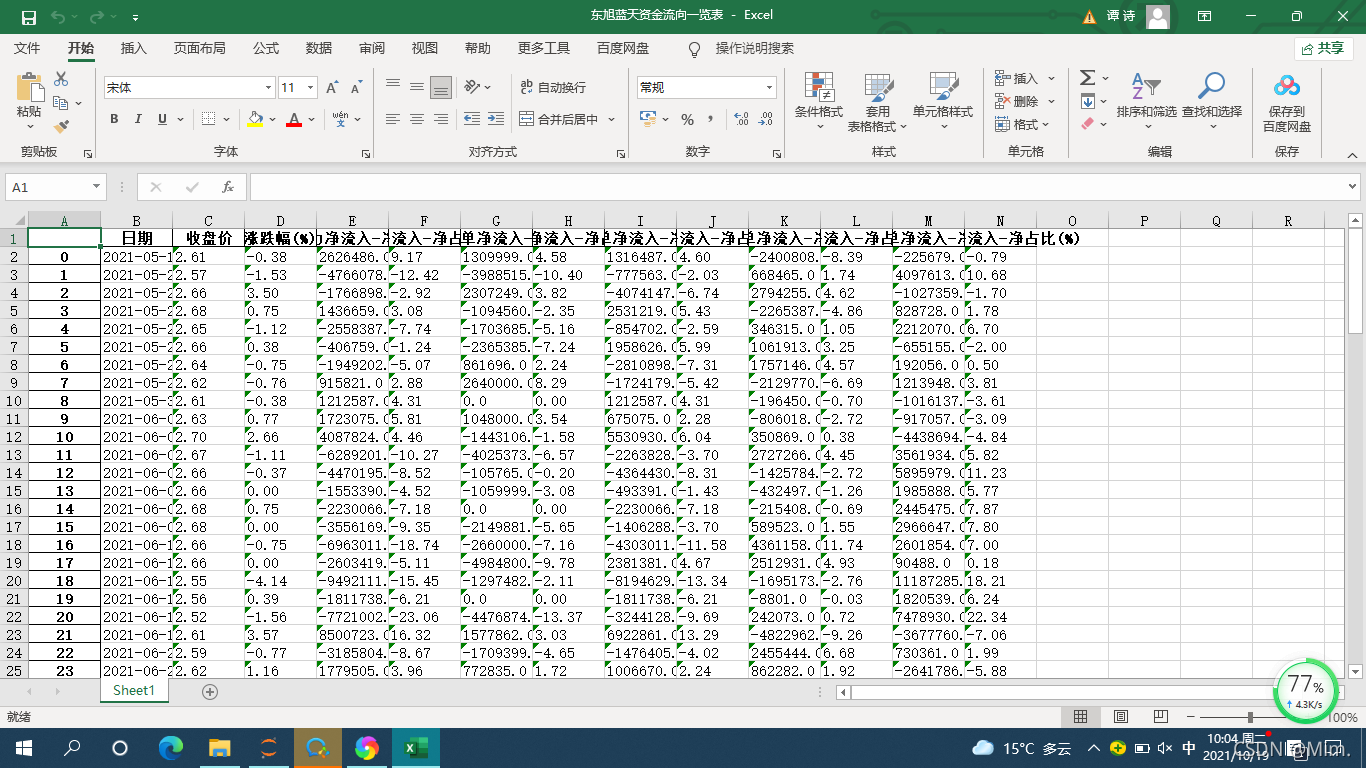The height and width of the screenshot is (768, 1366).
Task: Toggle 自动换行 wrap text
Action: click(x=553, y=88)
